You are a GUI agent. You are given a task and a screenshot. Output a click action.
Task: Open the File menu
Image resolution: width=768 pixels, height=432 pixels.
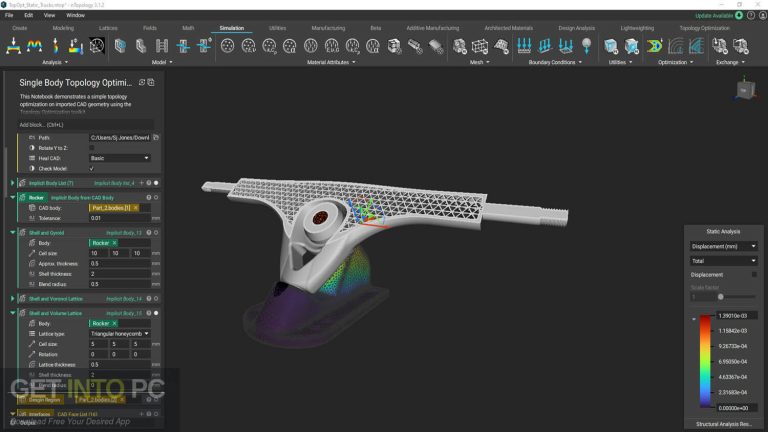[x=9, y=15]
